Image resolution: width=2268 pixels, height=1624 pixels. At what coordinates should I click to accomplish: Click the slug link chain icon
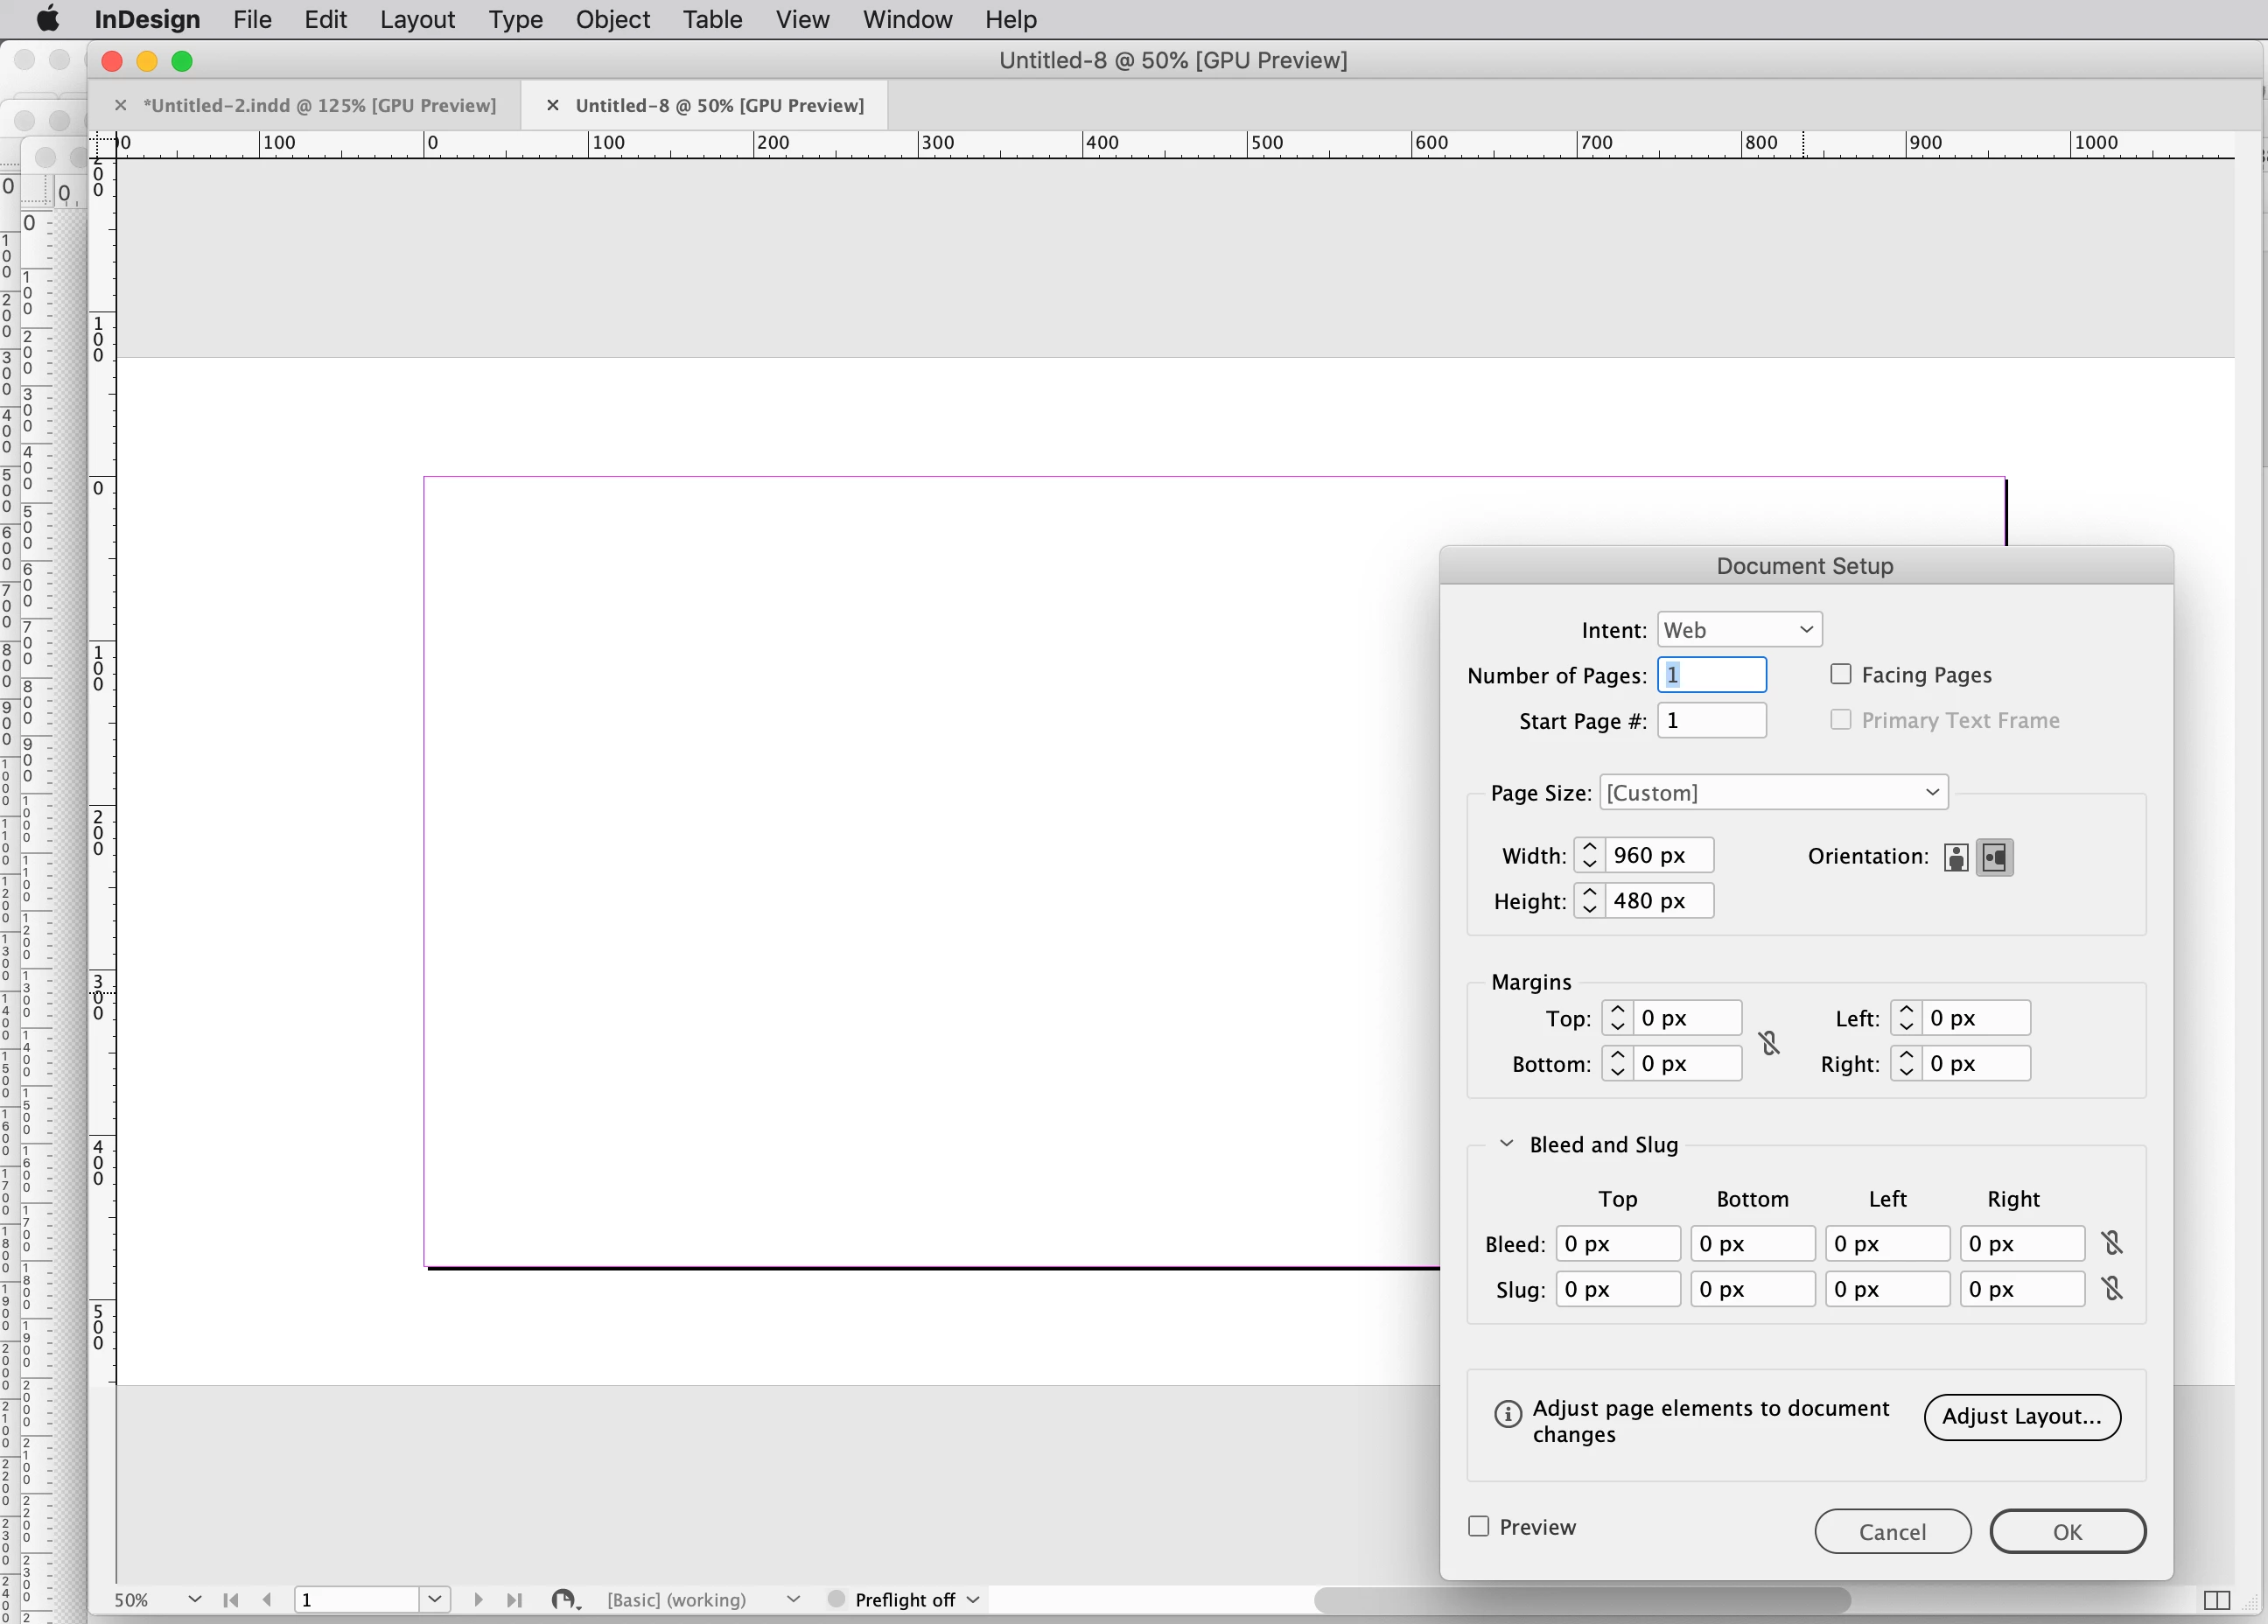(x=2111, y=1288)
